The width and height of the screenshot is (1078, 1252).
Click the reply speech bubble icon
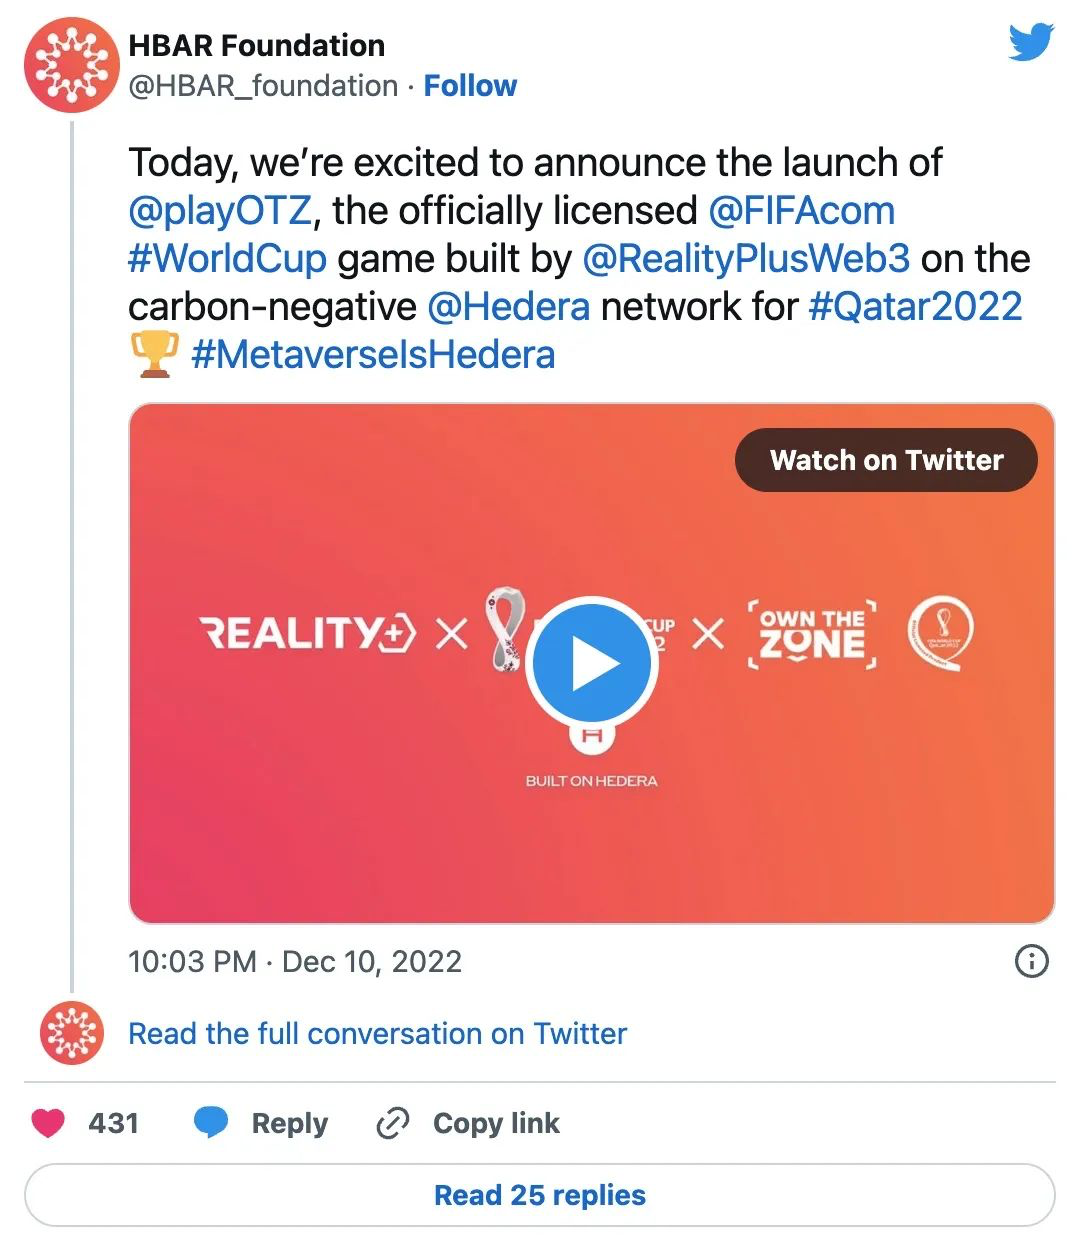[210, 1123]
